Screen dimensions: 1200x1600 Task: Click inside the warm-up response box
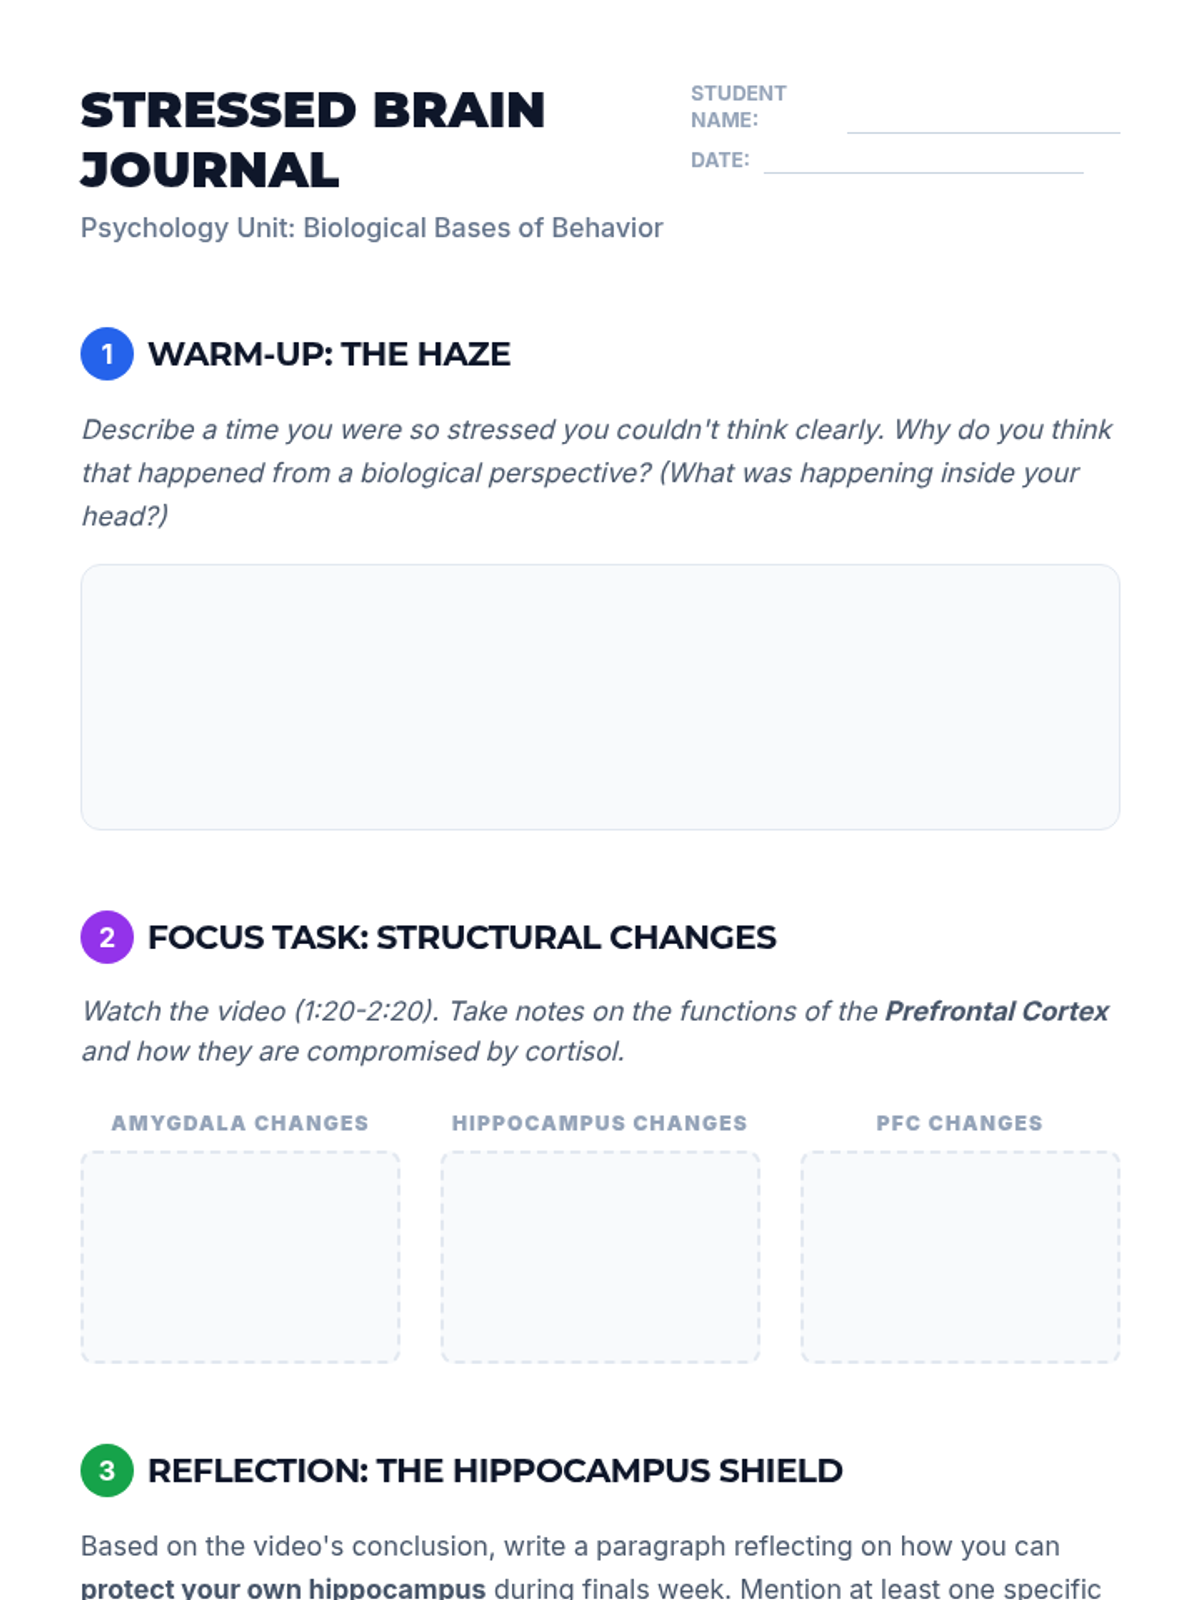coord(600,697)
